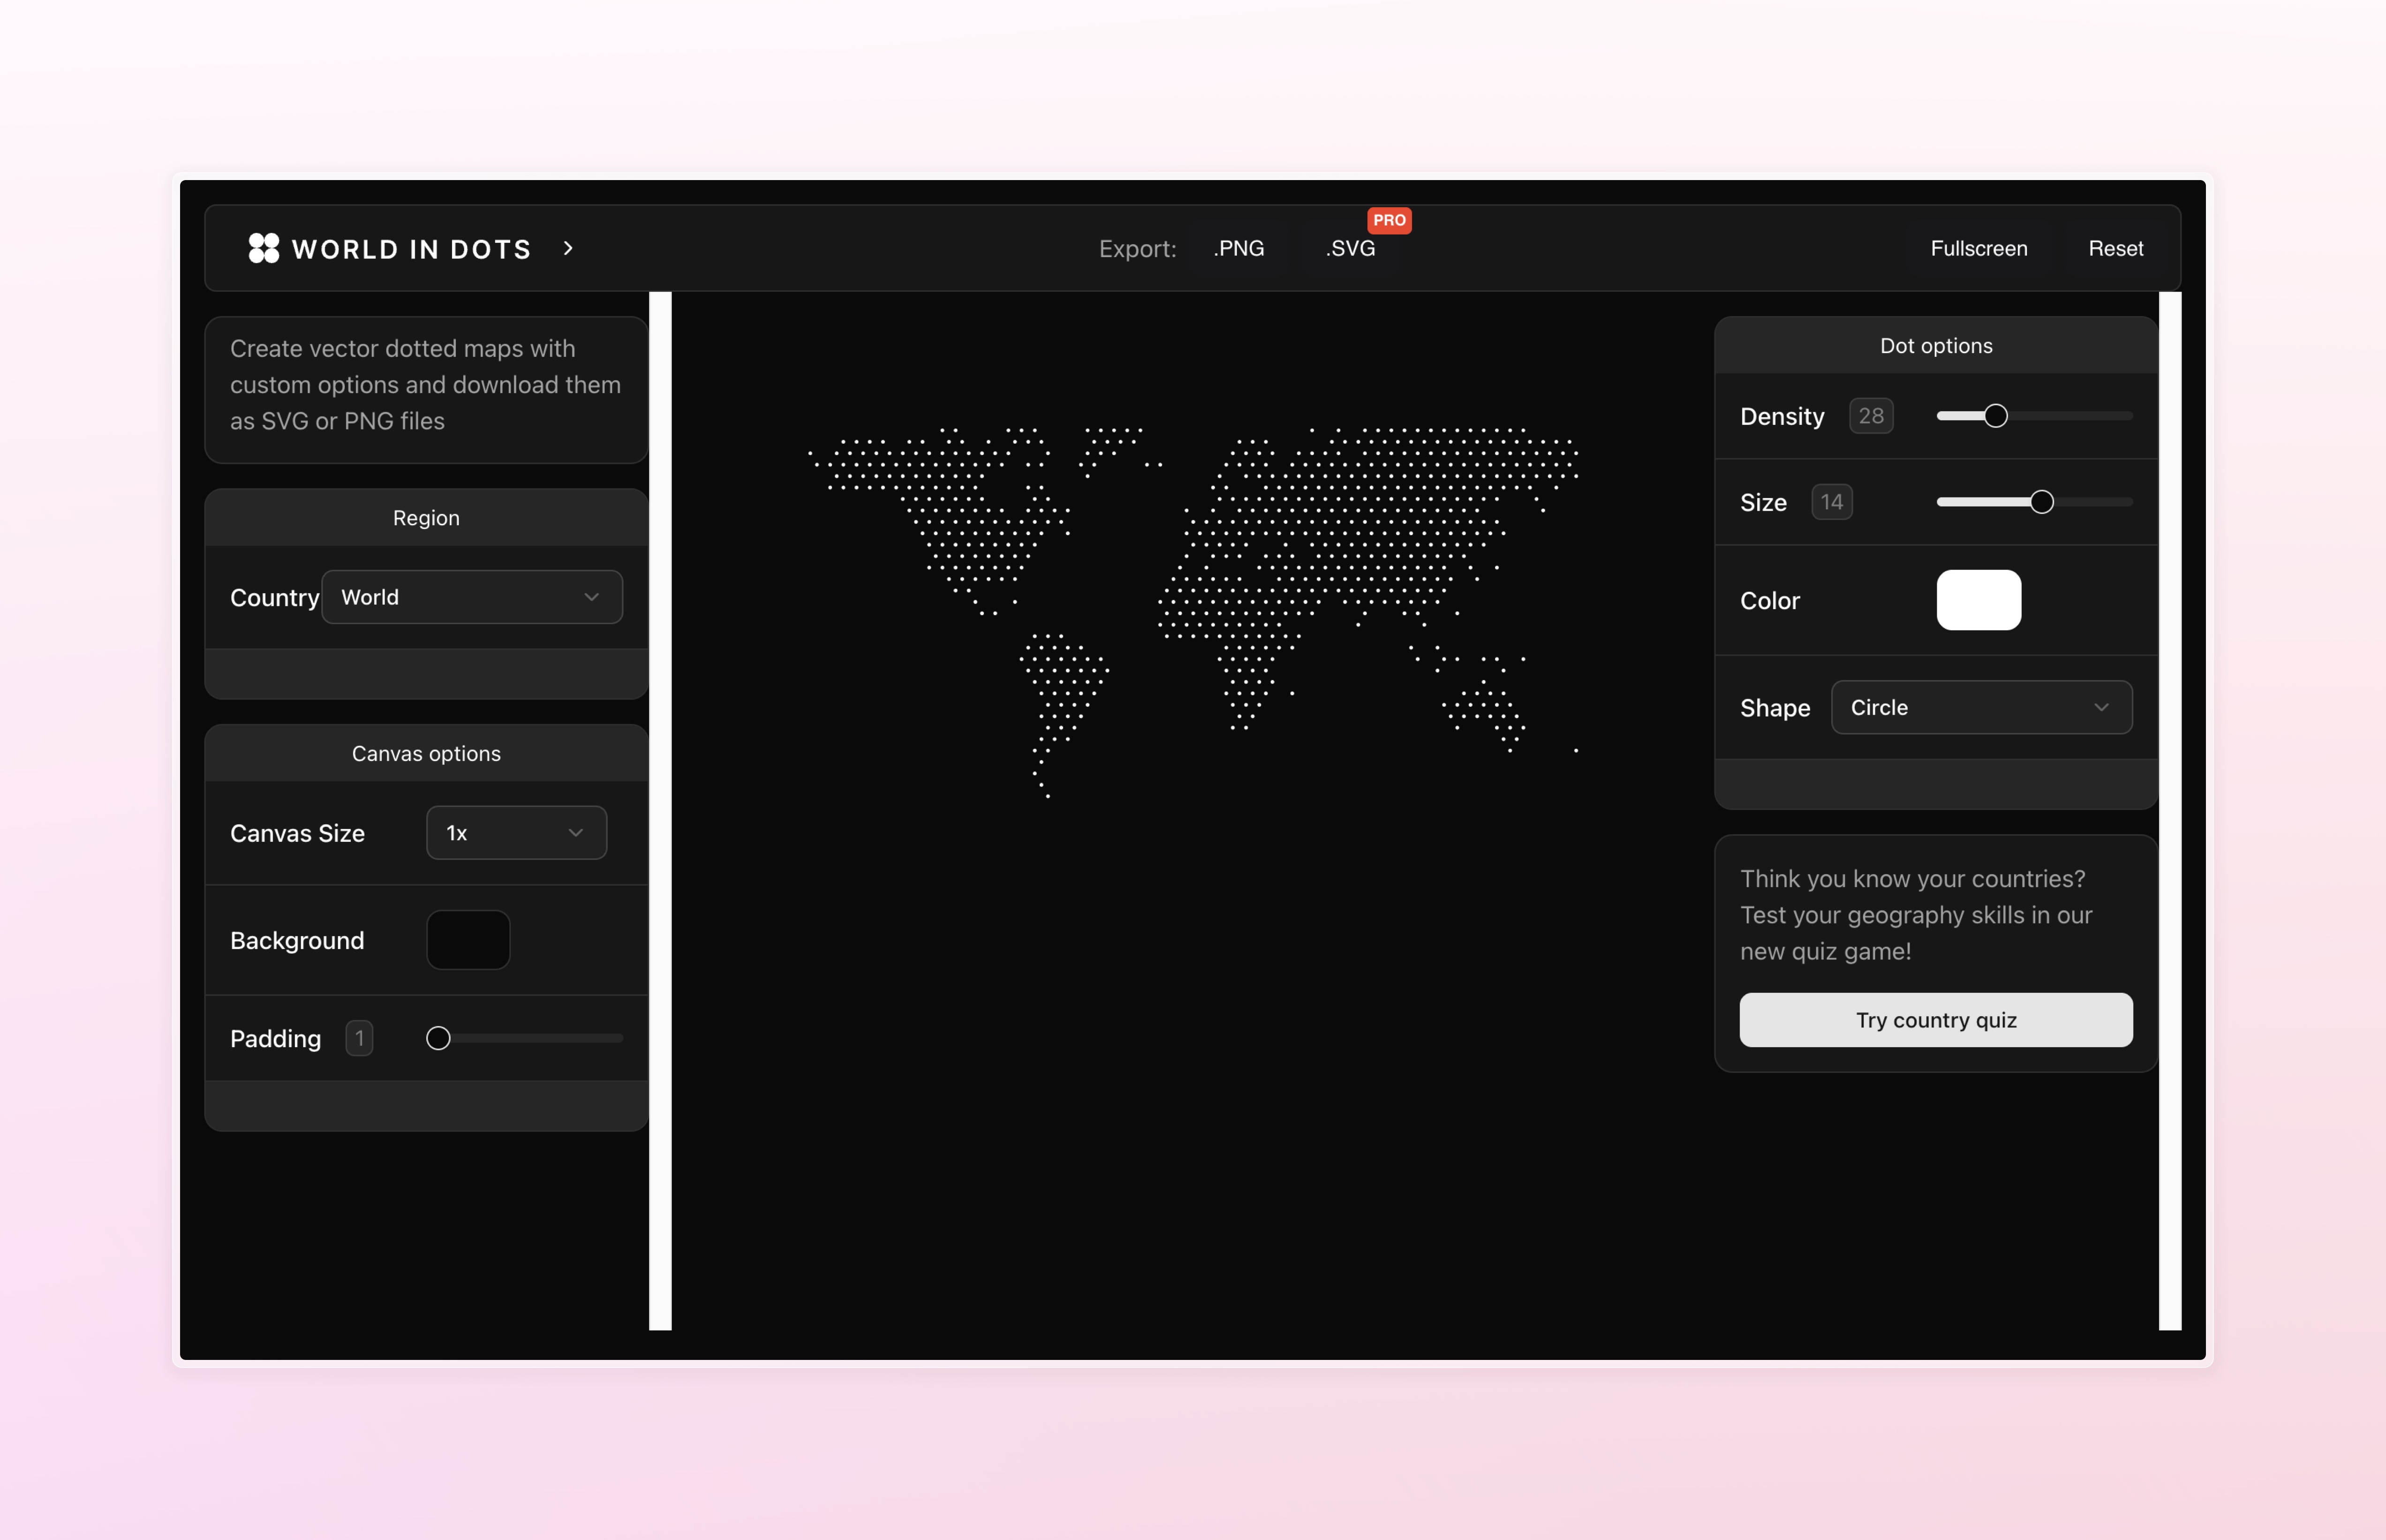Viewport: 2386px width, 1540px height.
Task: Click the Size value field showing 14
Action: 1832,502
